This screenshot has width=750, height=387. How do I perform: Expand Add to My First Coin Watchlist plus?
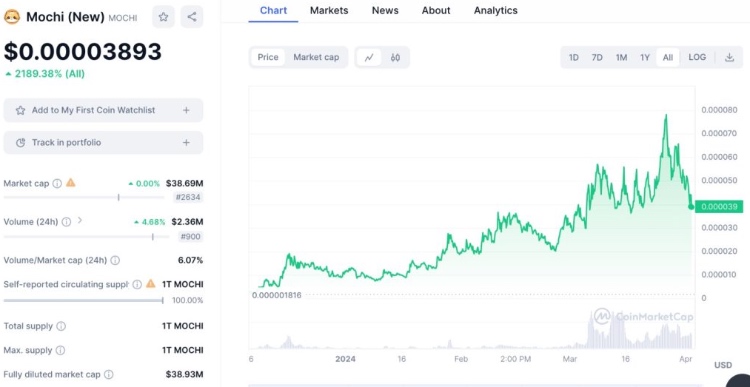(186, 110)
